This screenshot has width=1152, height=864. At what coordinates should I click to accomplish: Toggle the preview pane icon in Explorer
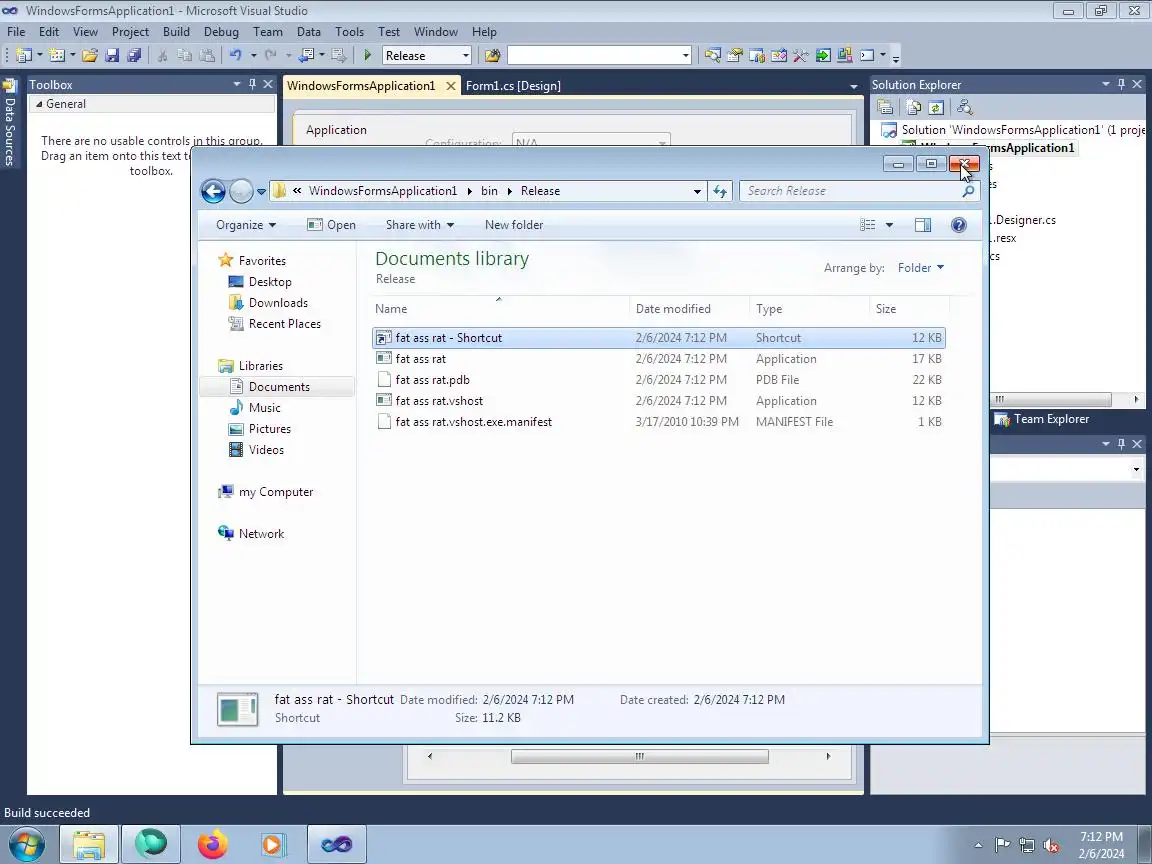923,225
